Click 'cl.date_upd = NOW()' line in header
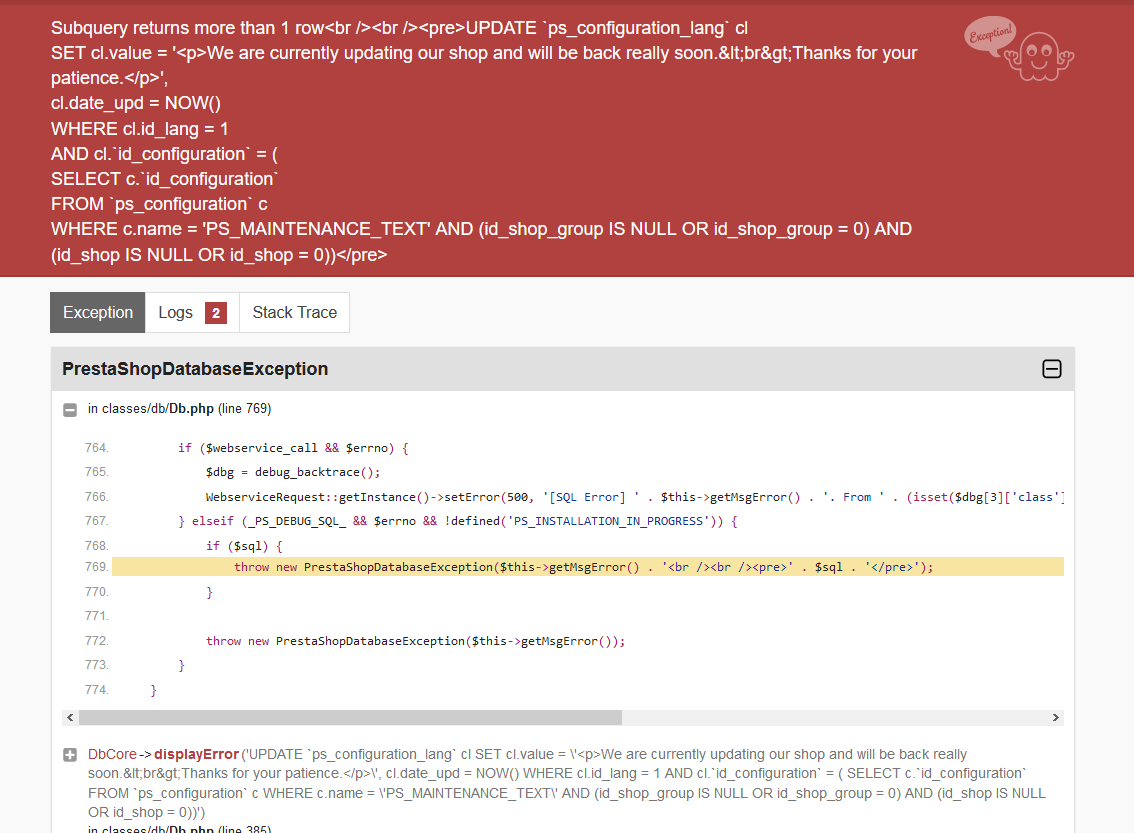The height and width of the screenshot is (833, 1134). coord(136,103)
